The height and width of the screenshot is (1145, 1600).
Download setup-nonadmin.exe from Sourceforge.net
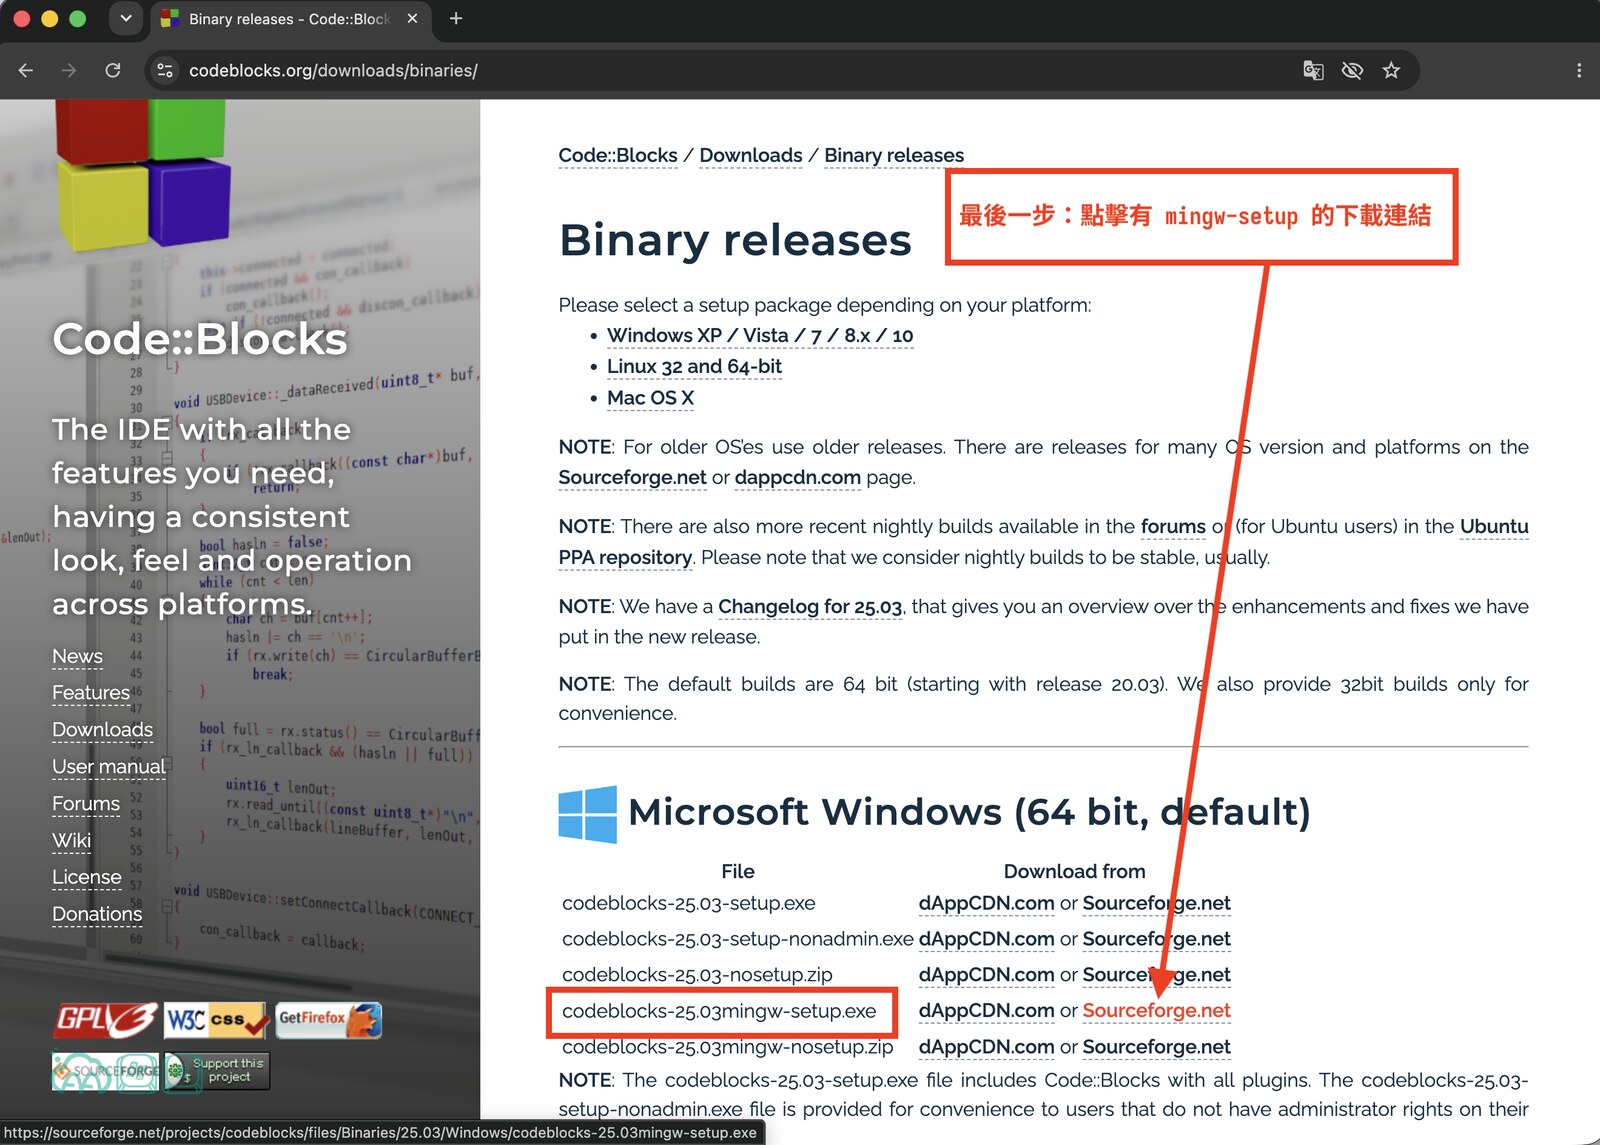(1157, 939)
